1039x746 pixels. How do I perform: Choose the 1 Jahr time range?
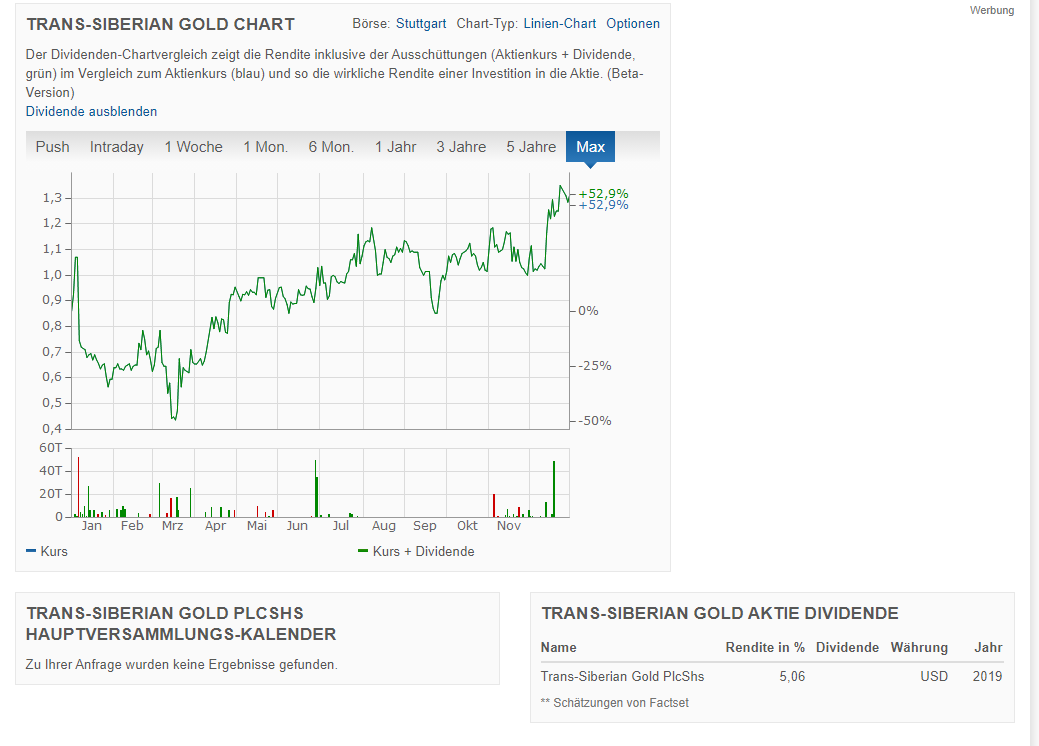tap(395, 147)
